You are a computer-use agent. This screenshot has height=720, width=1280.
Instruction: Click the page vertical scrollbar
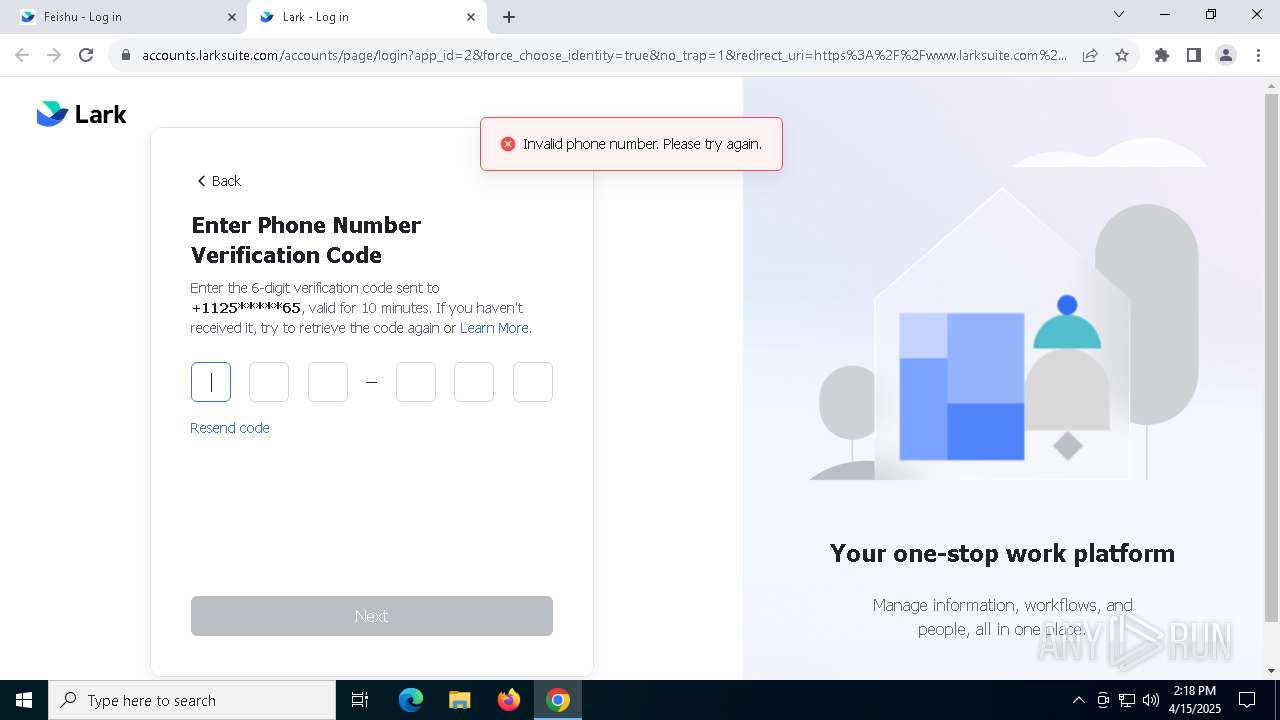1271,357
